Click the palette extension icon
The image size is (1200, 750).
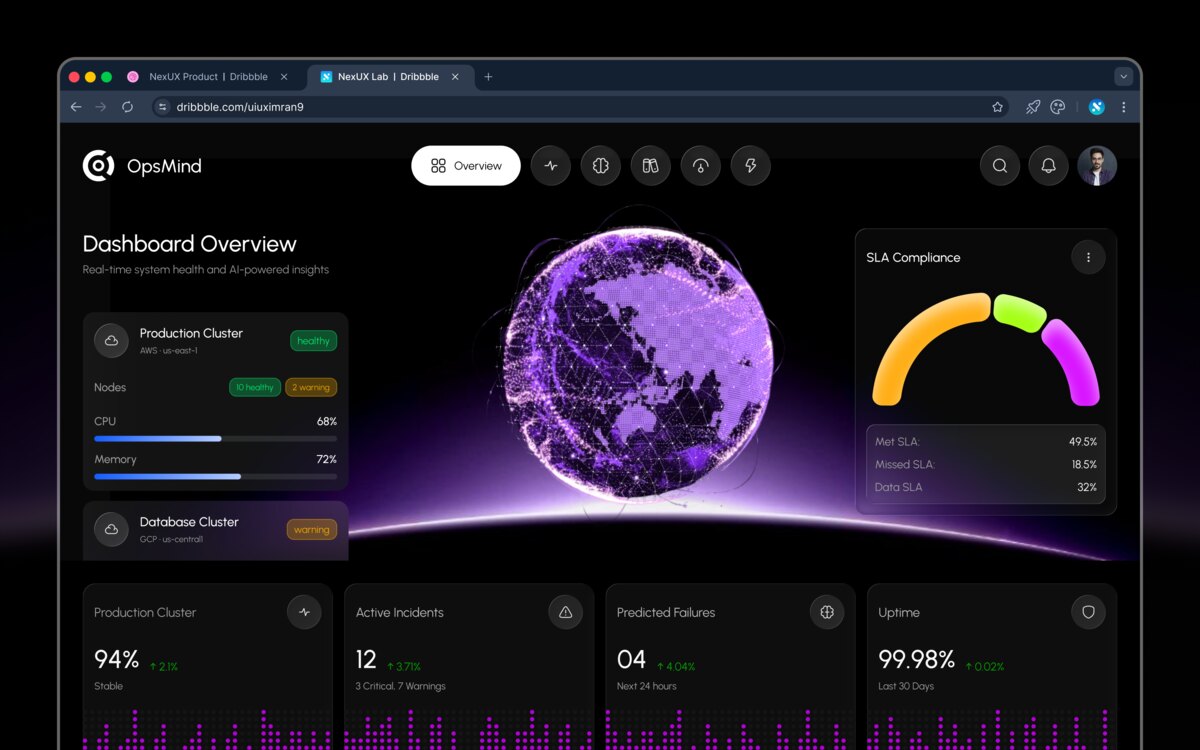click(x=1058, y=107)
